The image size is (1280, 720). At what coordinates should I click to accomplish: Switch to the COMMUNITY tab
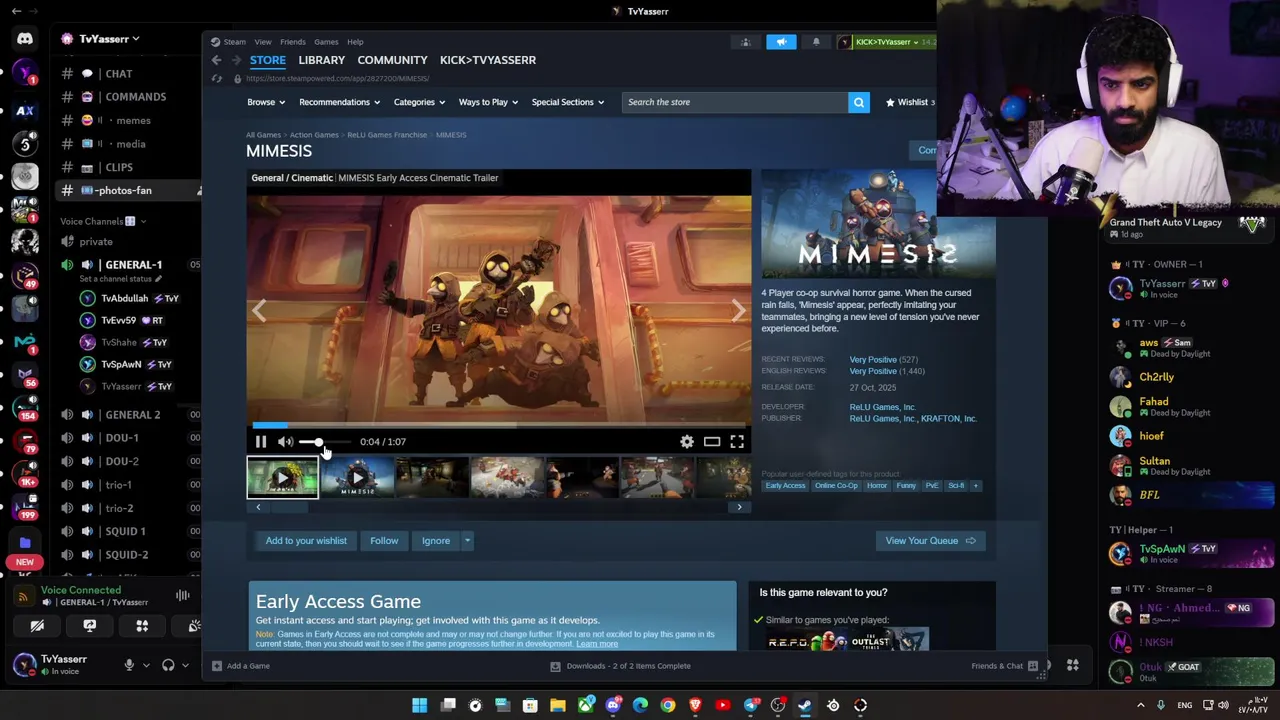(x=392, y=60)
